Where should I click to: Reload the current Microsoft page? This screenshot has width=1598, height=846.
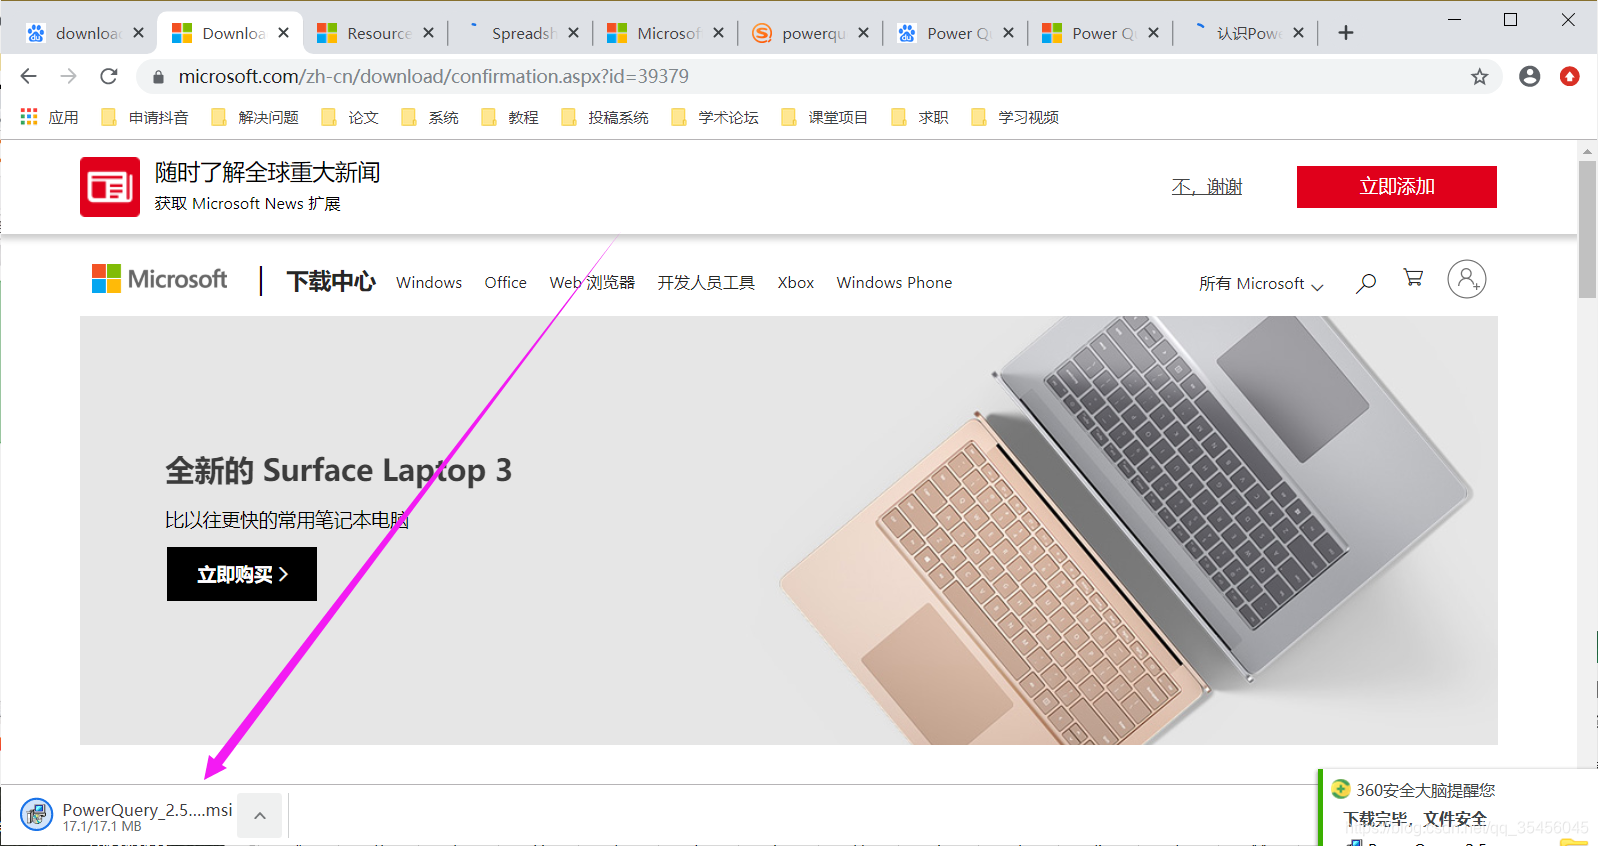click(x=109, y=76)
